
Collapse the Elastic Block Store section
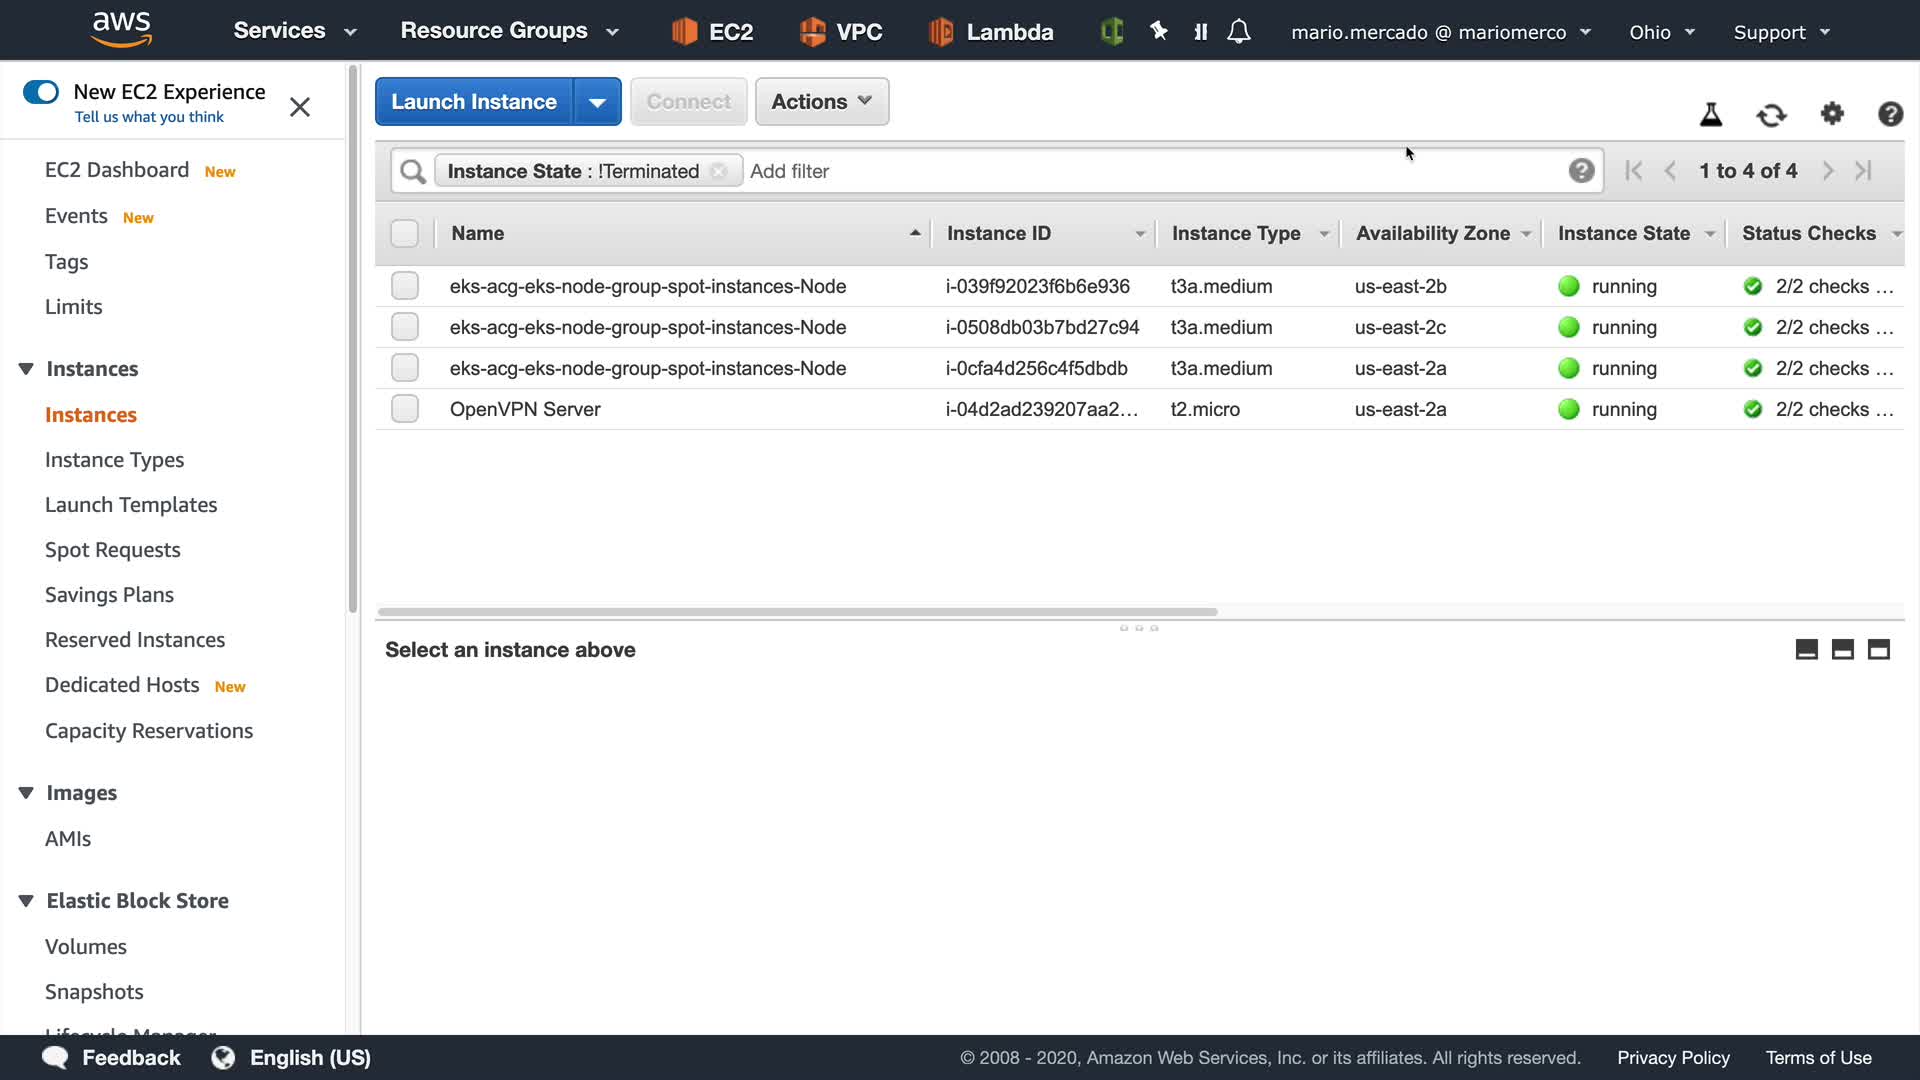(x=26, y=901)
